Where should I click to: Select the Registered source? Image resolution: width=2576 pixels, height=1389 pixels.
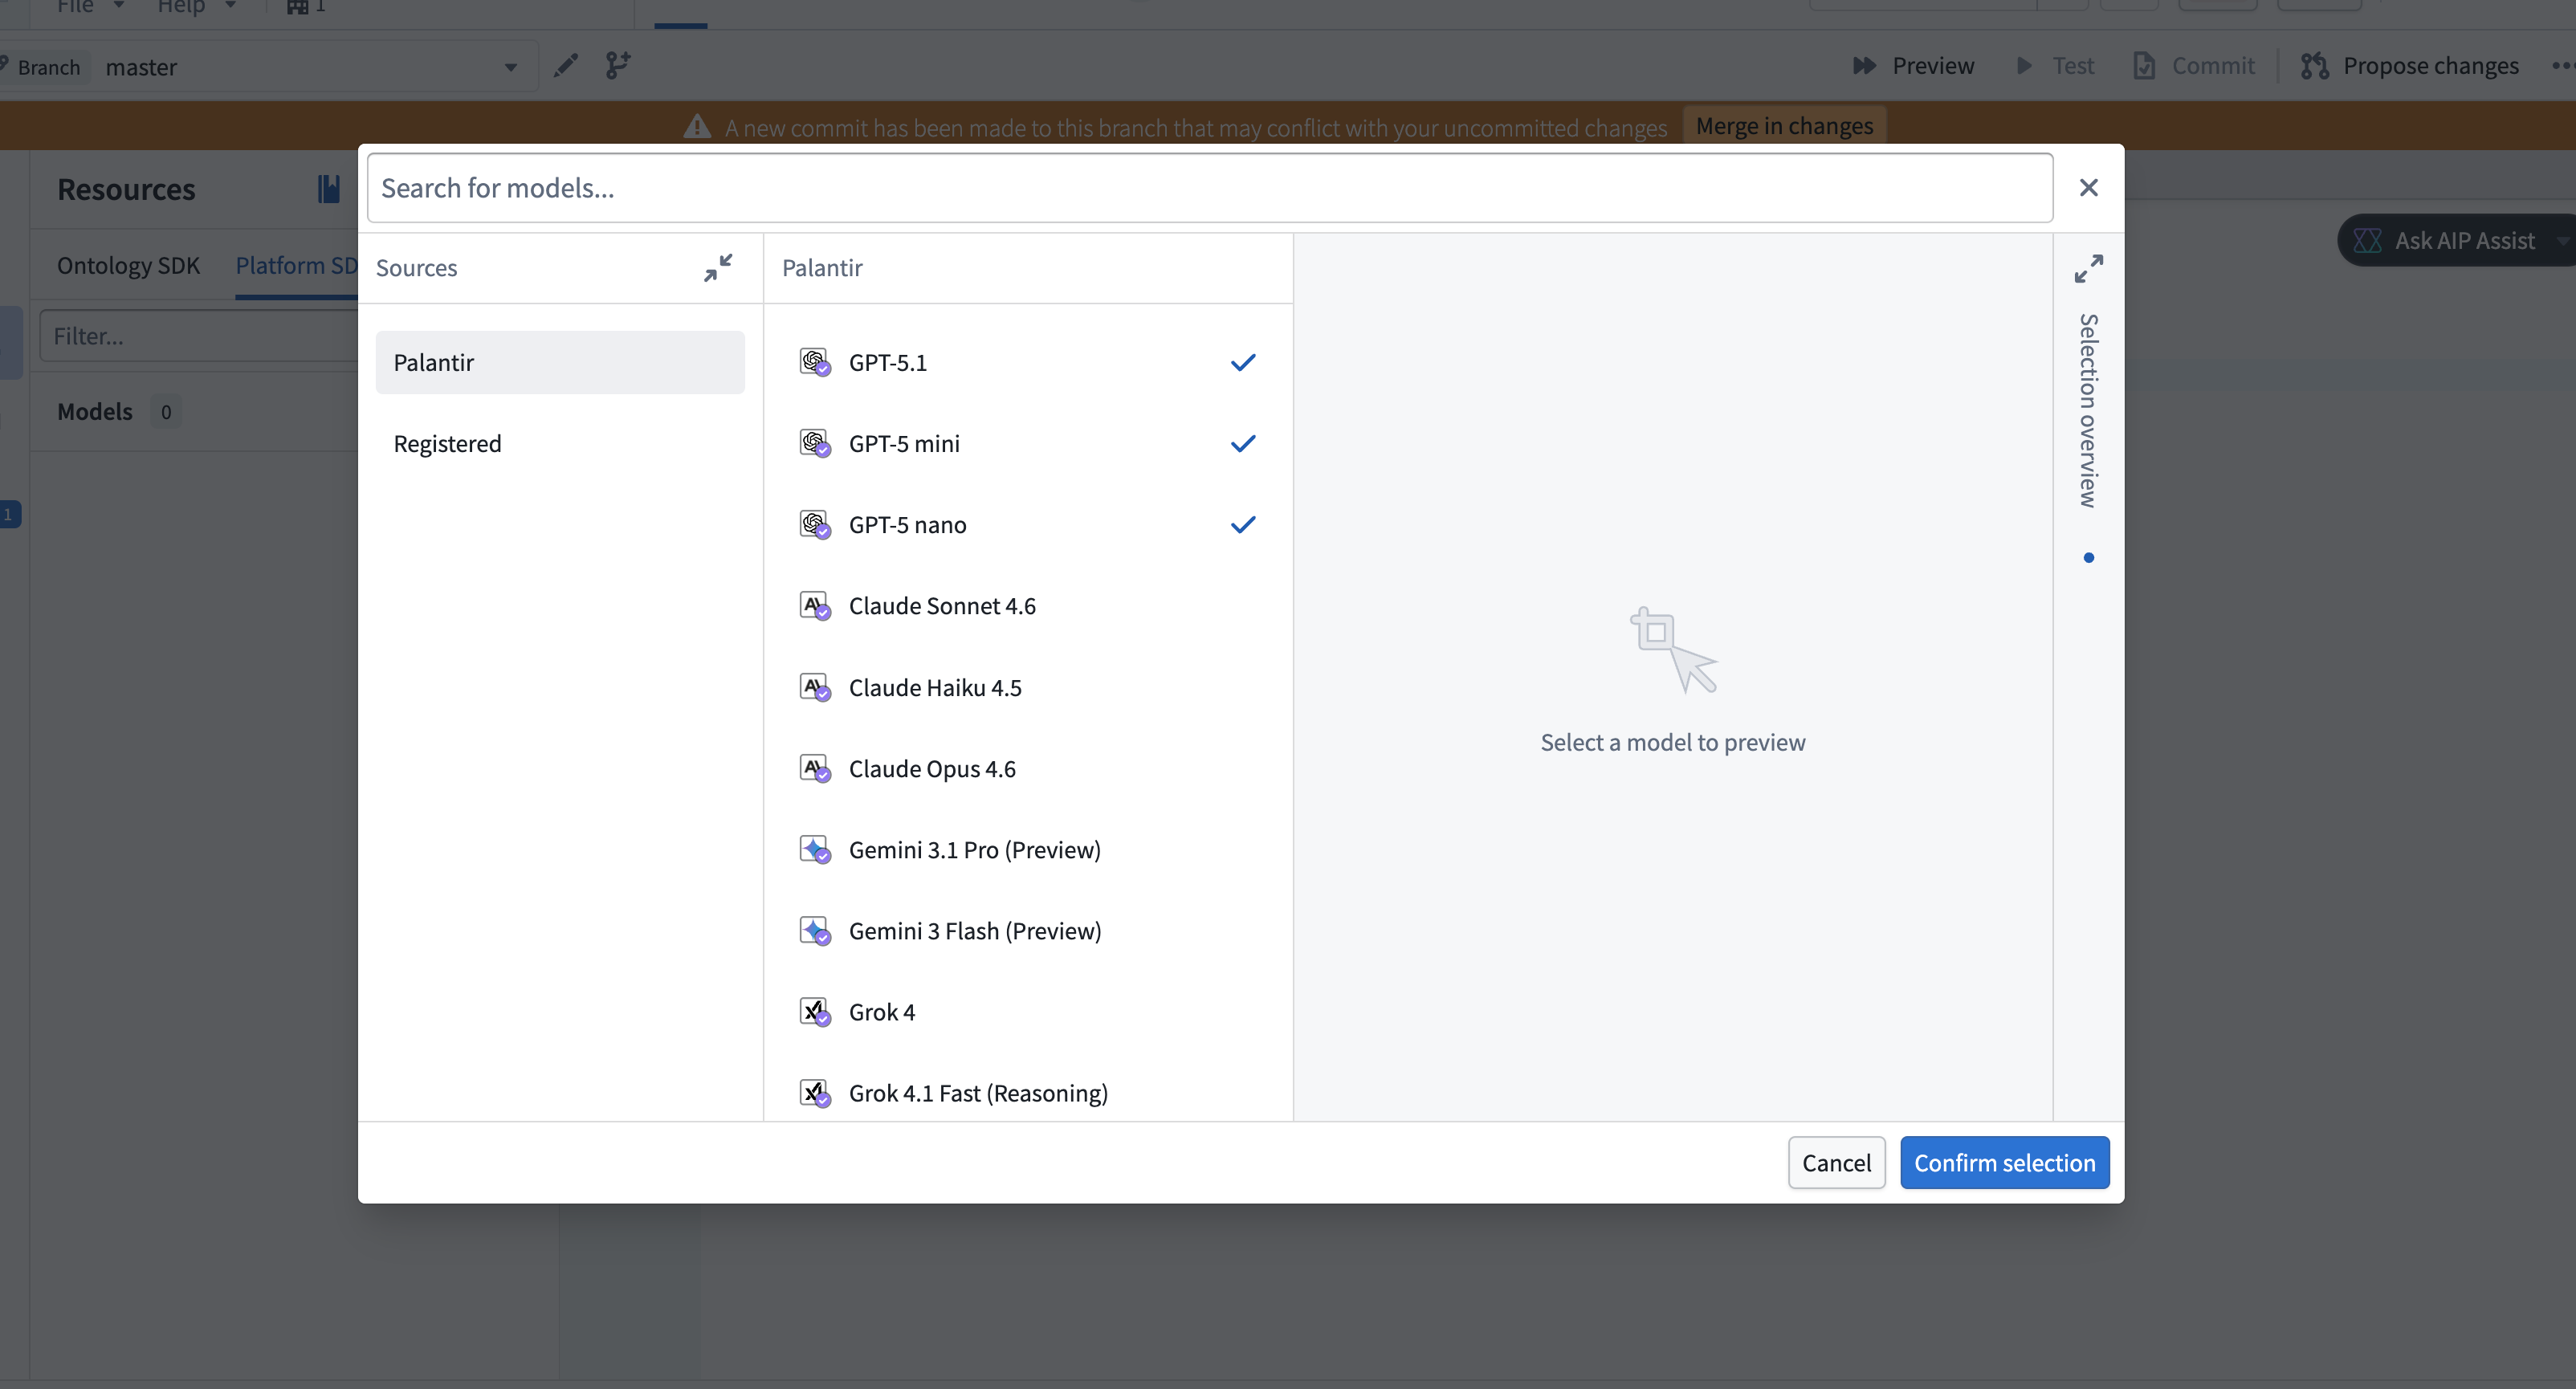pos(447,443)
